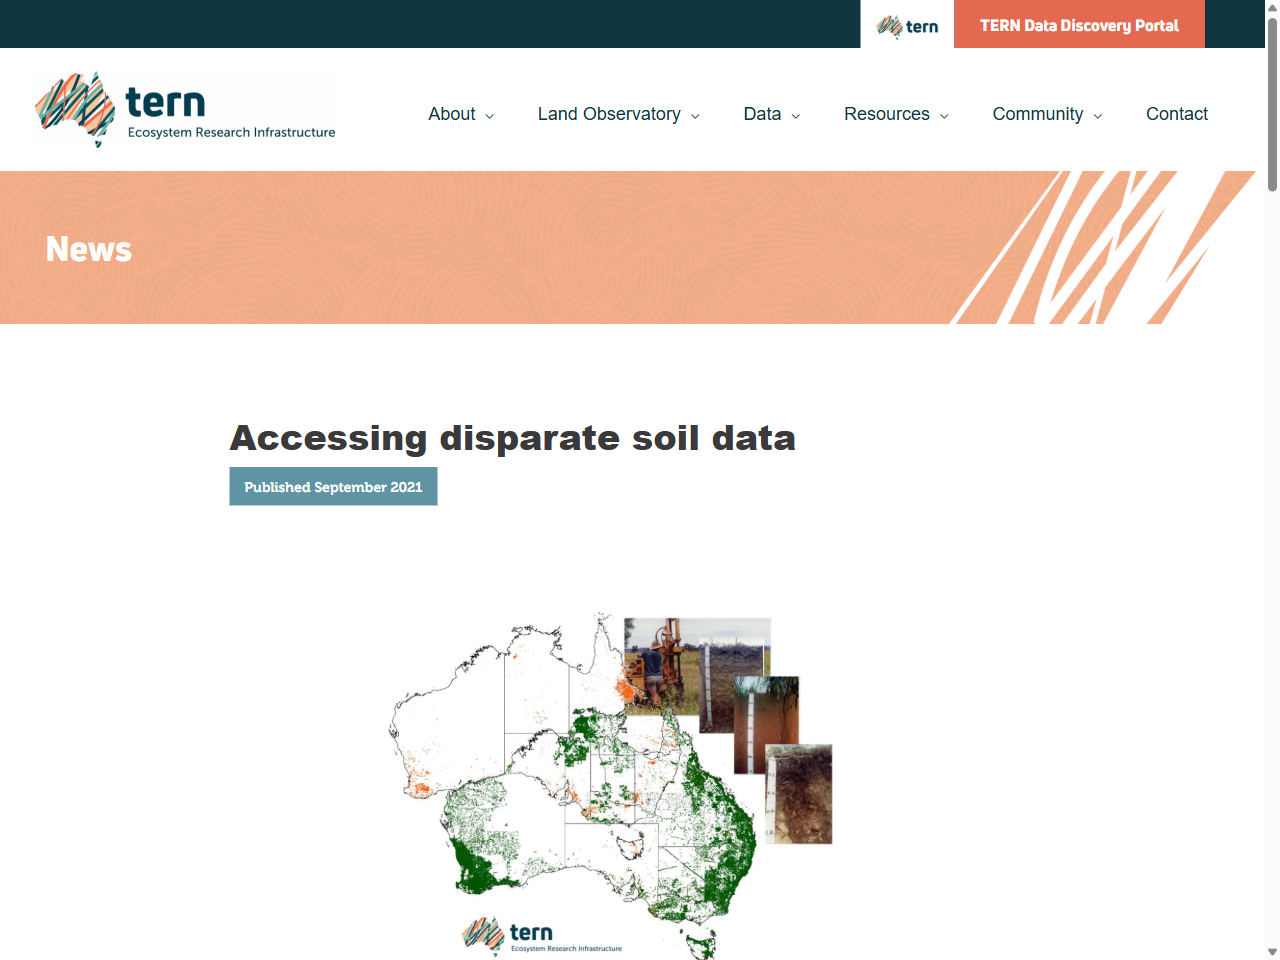Select the Published September 2021 badge
The image size is (1280, 960).
(x=333, y=487)
